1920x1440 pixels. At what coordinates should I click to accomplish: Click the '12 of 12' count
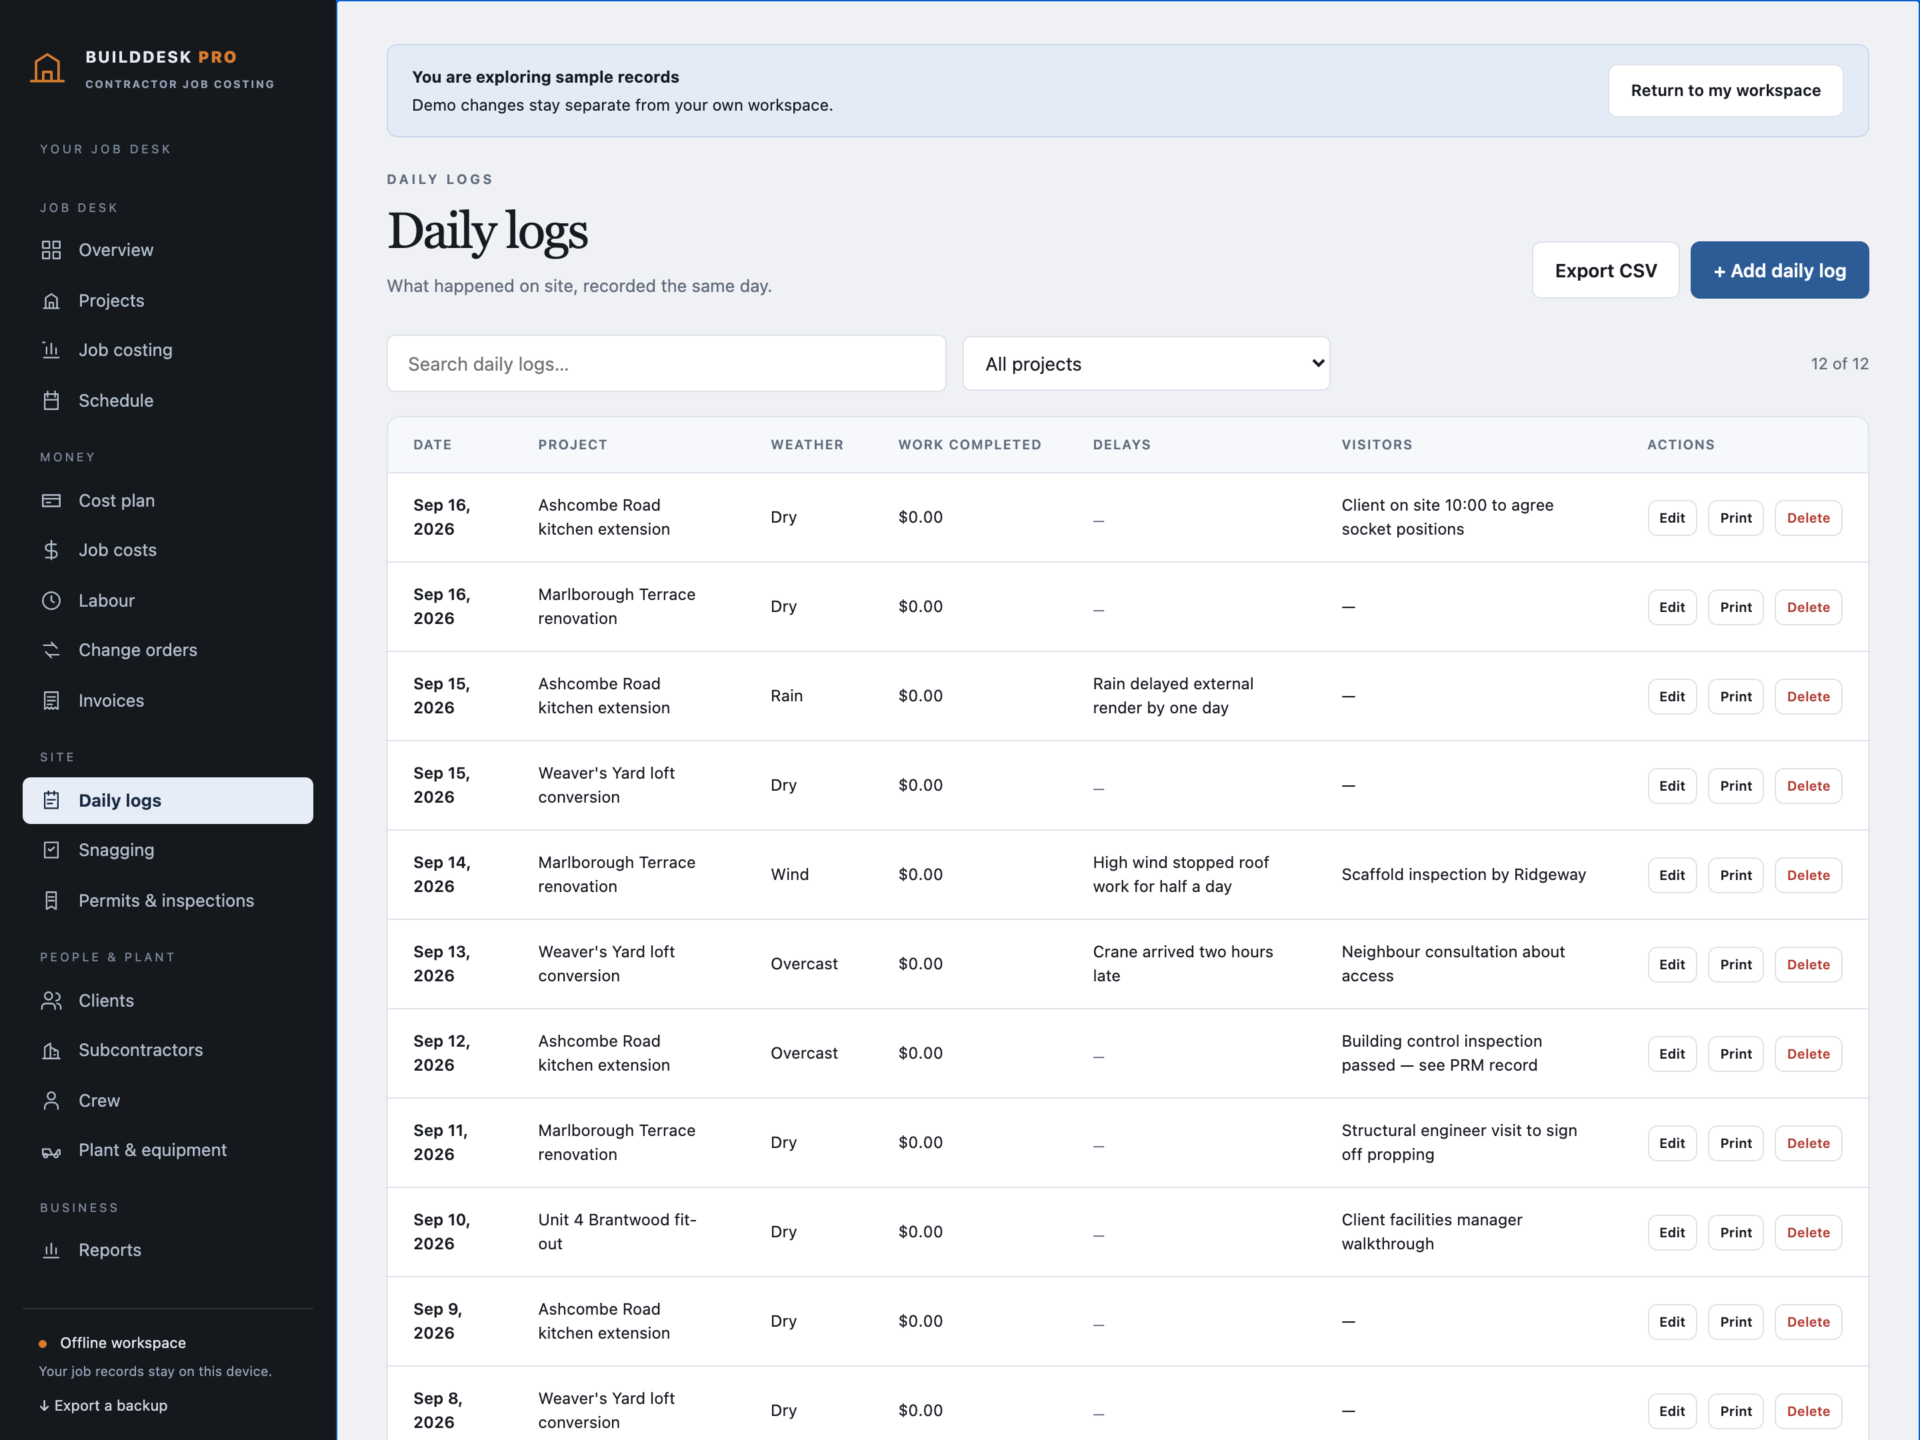(x=1839, y=364)
